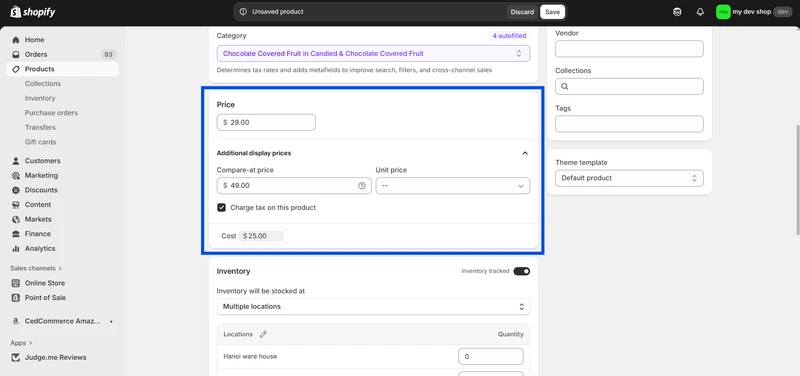Open the Category dropdown
Screen dimensions: 800x376
(x=373, y=54)
